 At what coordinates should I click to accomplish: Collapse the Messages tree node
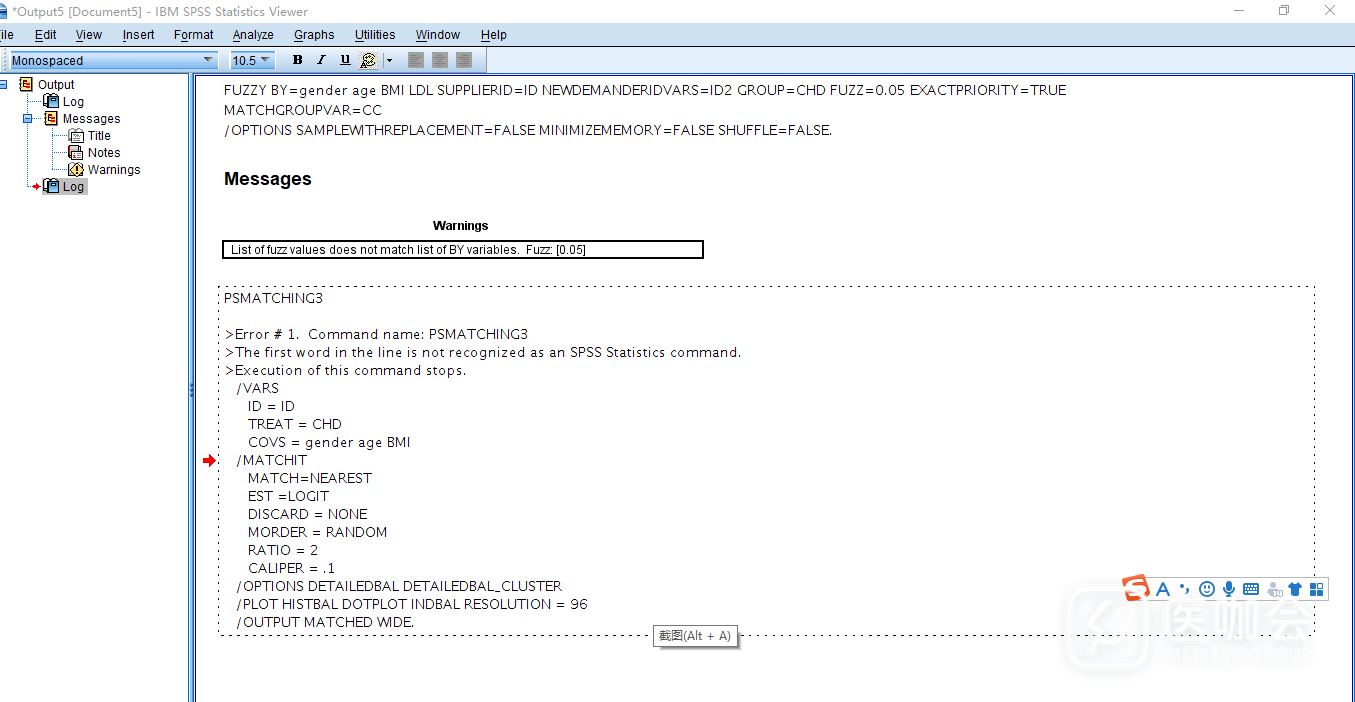point(27,119)
